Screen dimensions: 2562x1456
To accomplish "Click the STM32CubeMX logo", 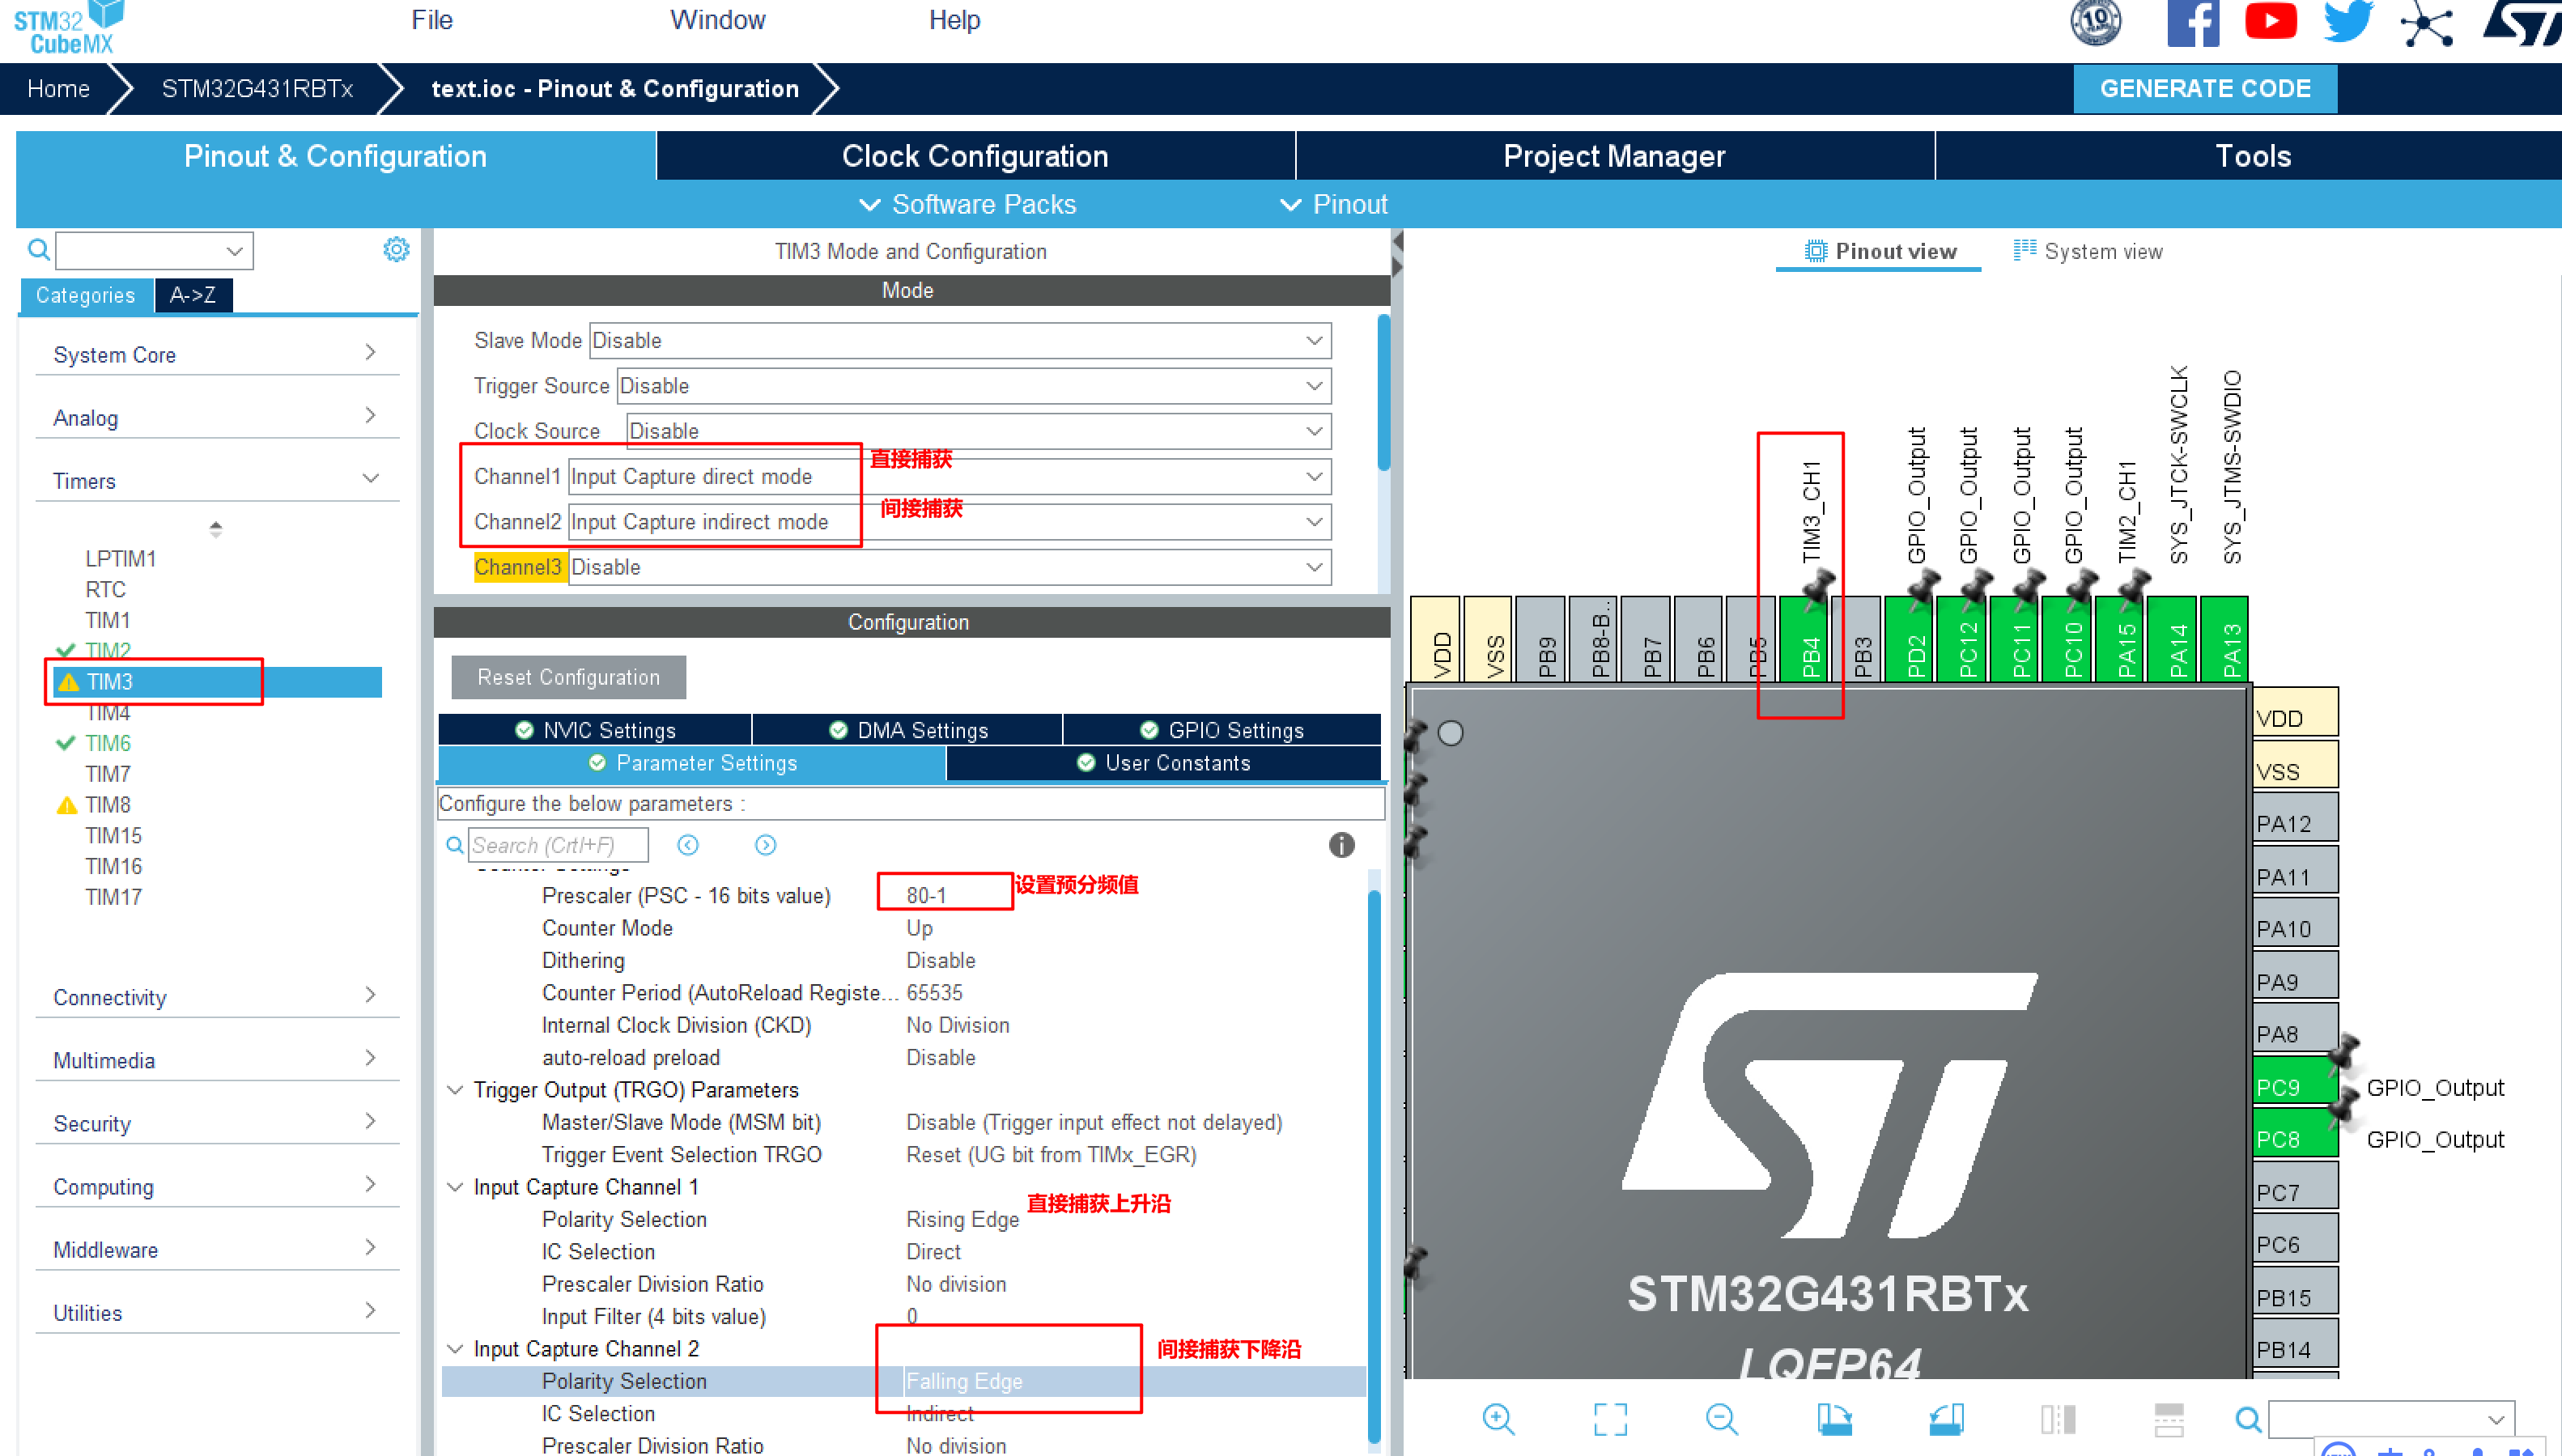I will point(68,27).
